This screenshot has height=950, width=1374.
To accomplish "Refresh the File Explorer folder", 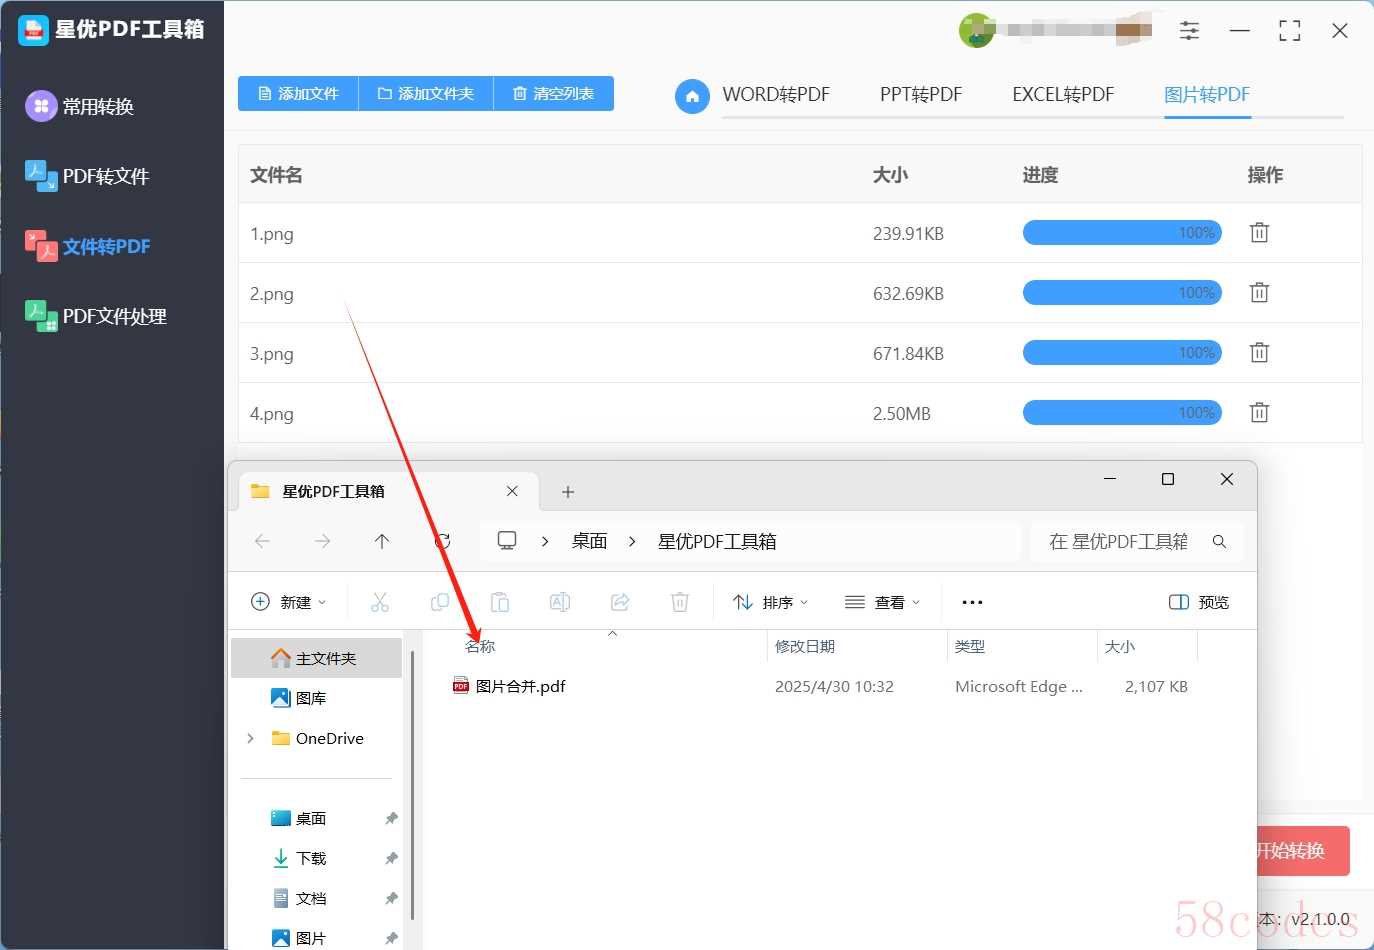I will click(x=442, y=541).
